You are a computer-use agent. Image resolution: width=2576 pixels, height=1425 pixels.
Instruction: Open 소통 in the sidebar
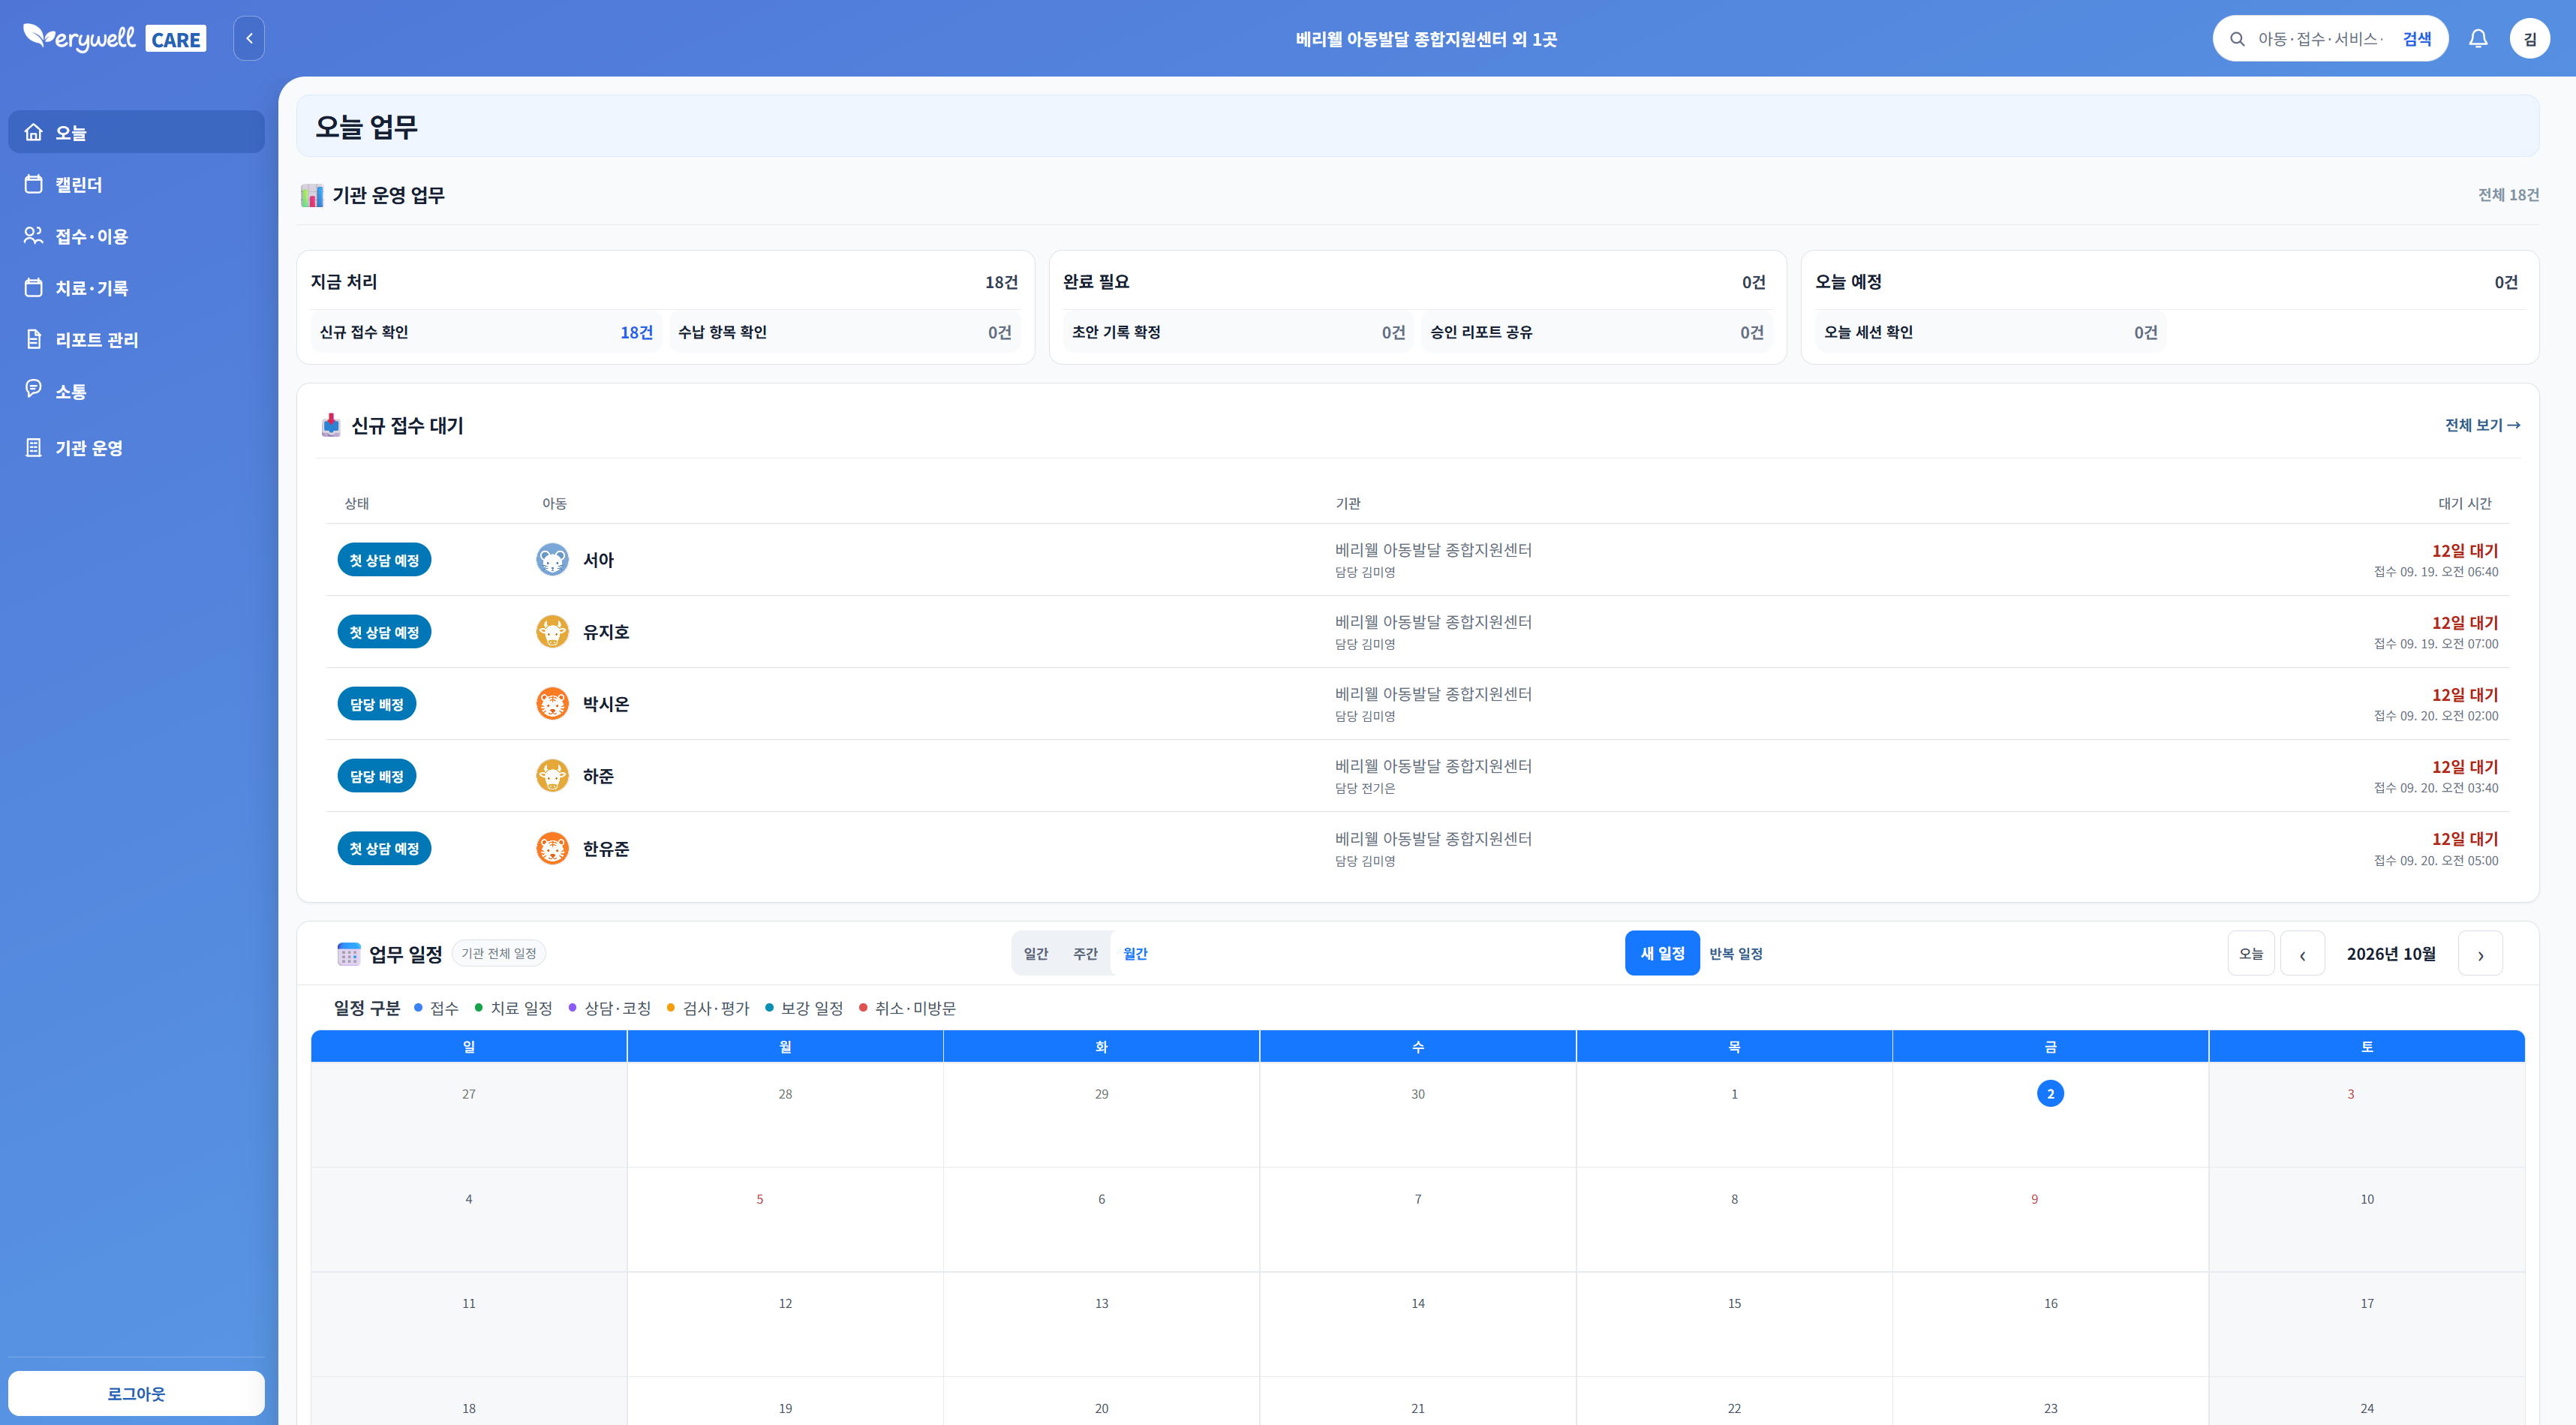(136, 391)
